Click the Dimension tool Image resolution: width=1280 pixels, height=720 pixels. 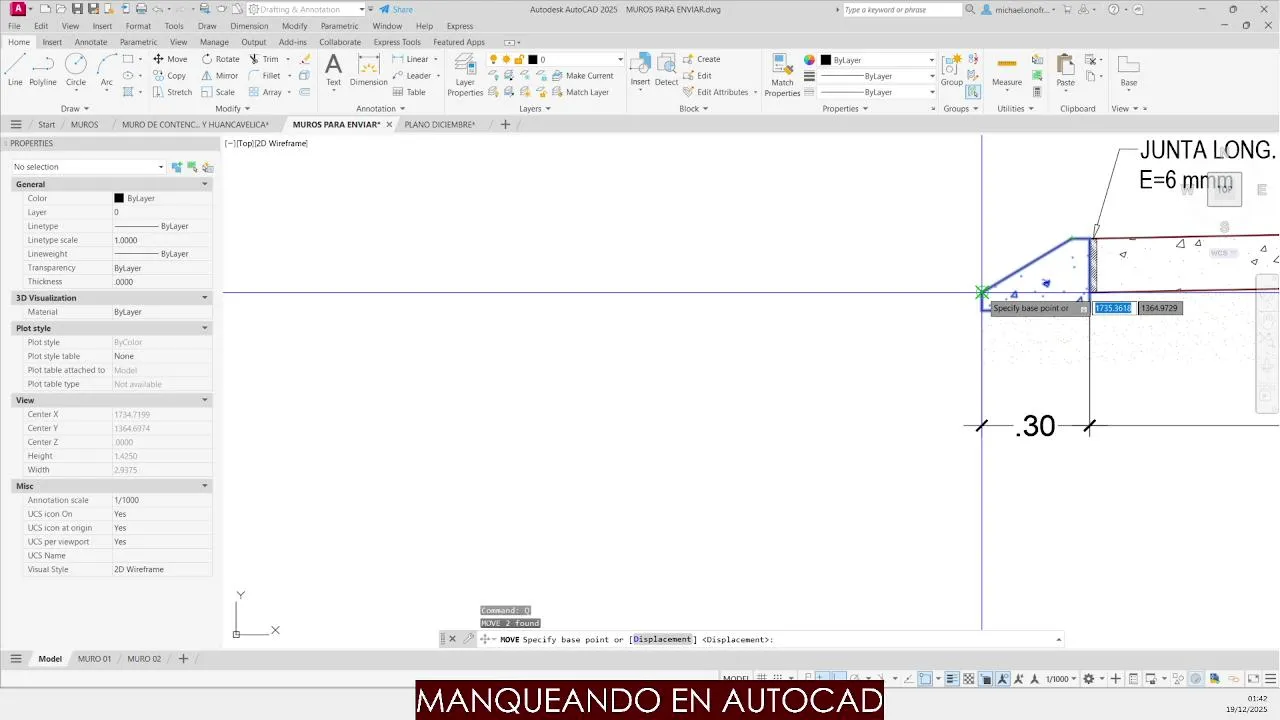coord(368,70)
